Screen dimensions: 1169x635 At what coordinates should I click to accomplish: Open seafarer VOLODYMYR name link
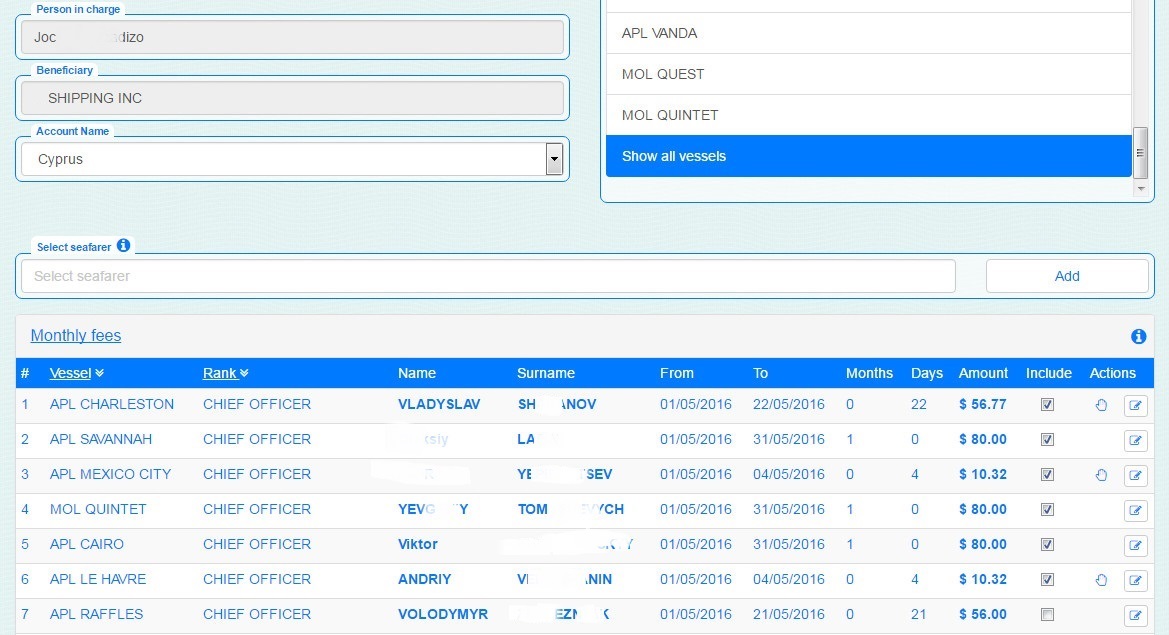tap(443, 614)
